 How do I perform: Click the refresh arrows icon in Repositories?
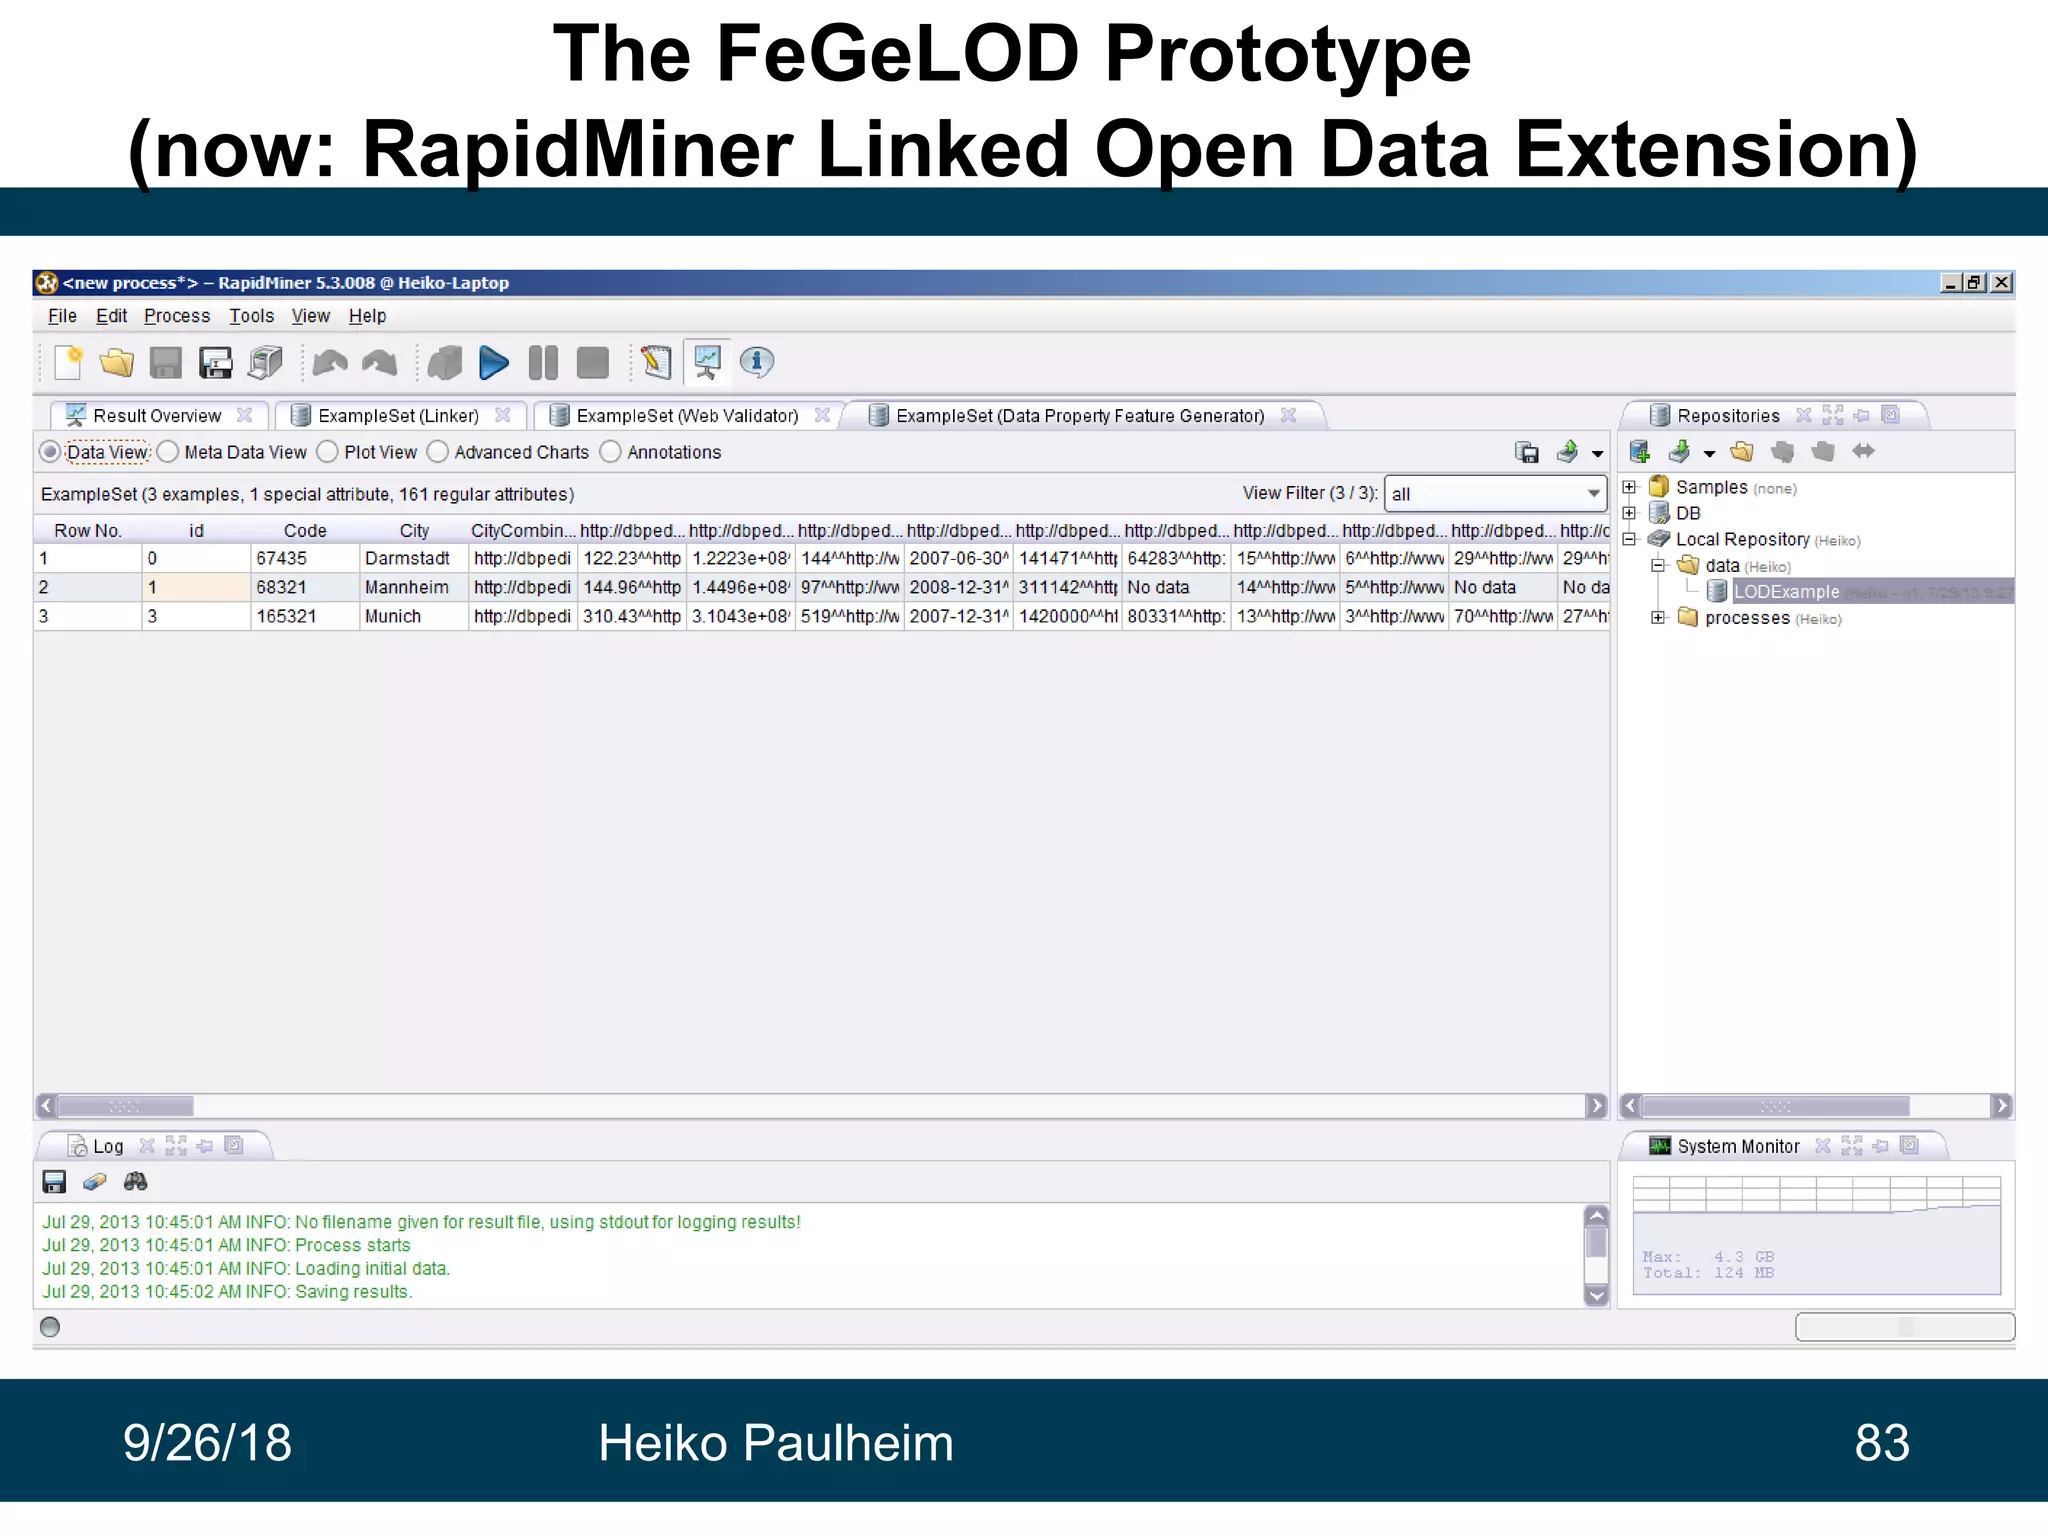tap(1863, 452)
